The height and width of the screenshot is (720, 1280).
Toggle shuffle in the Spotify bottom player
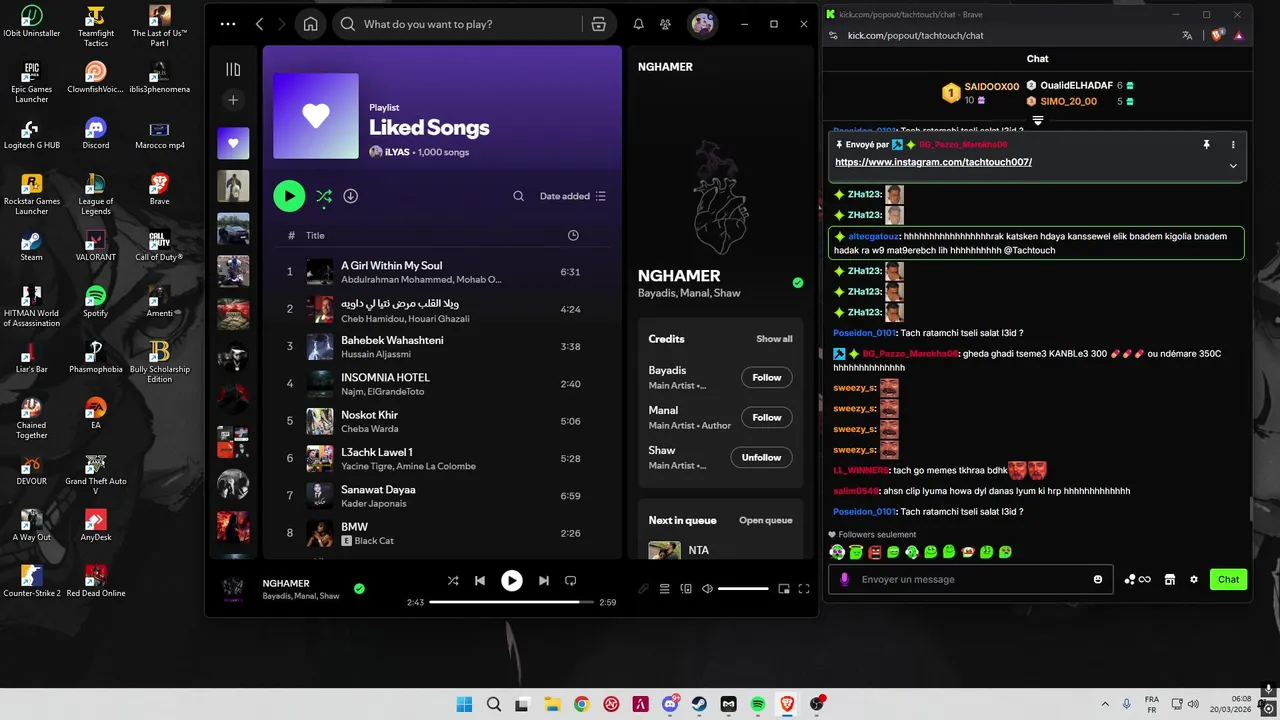(x=453, y=580)
